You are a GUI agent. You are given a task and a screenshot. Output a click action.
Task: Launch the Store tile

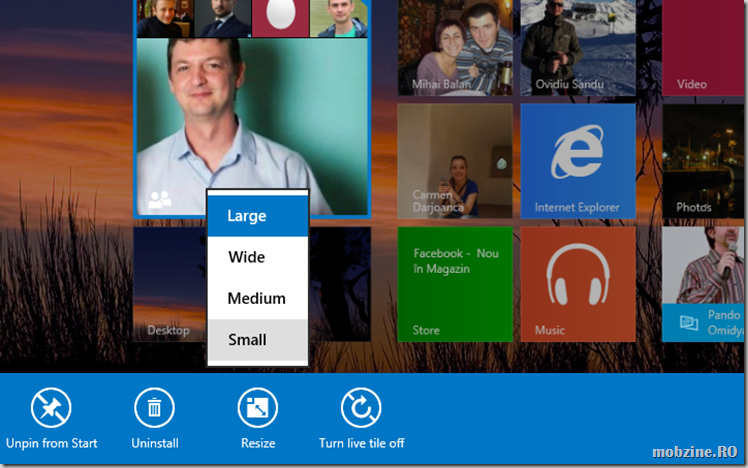[454, 283]
